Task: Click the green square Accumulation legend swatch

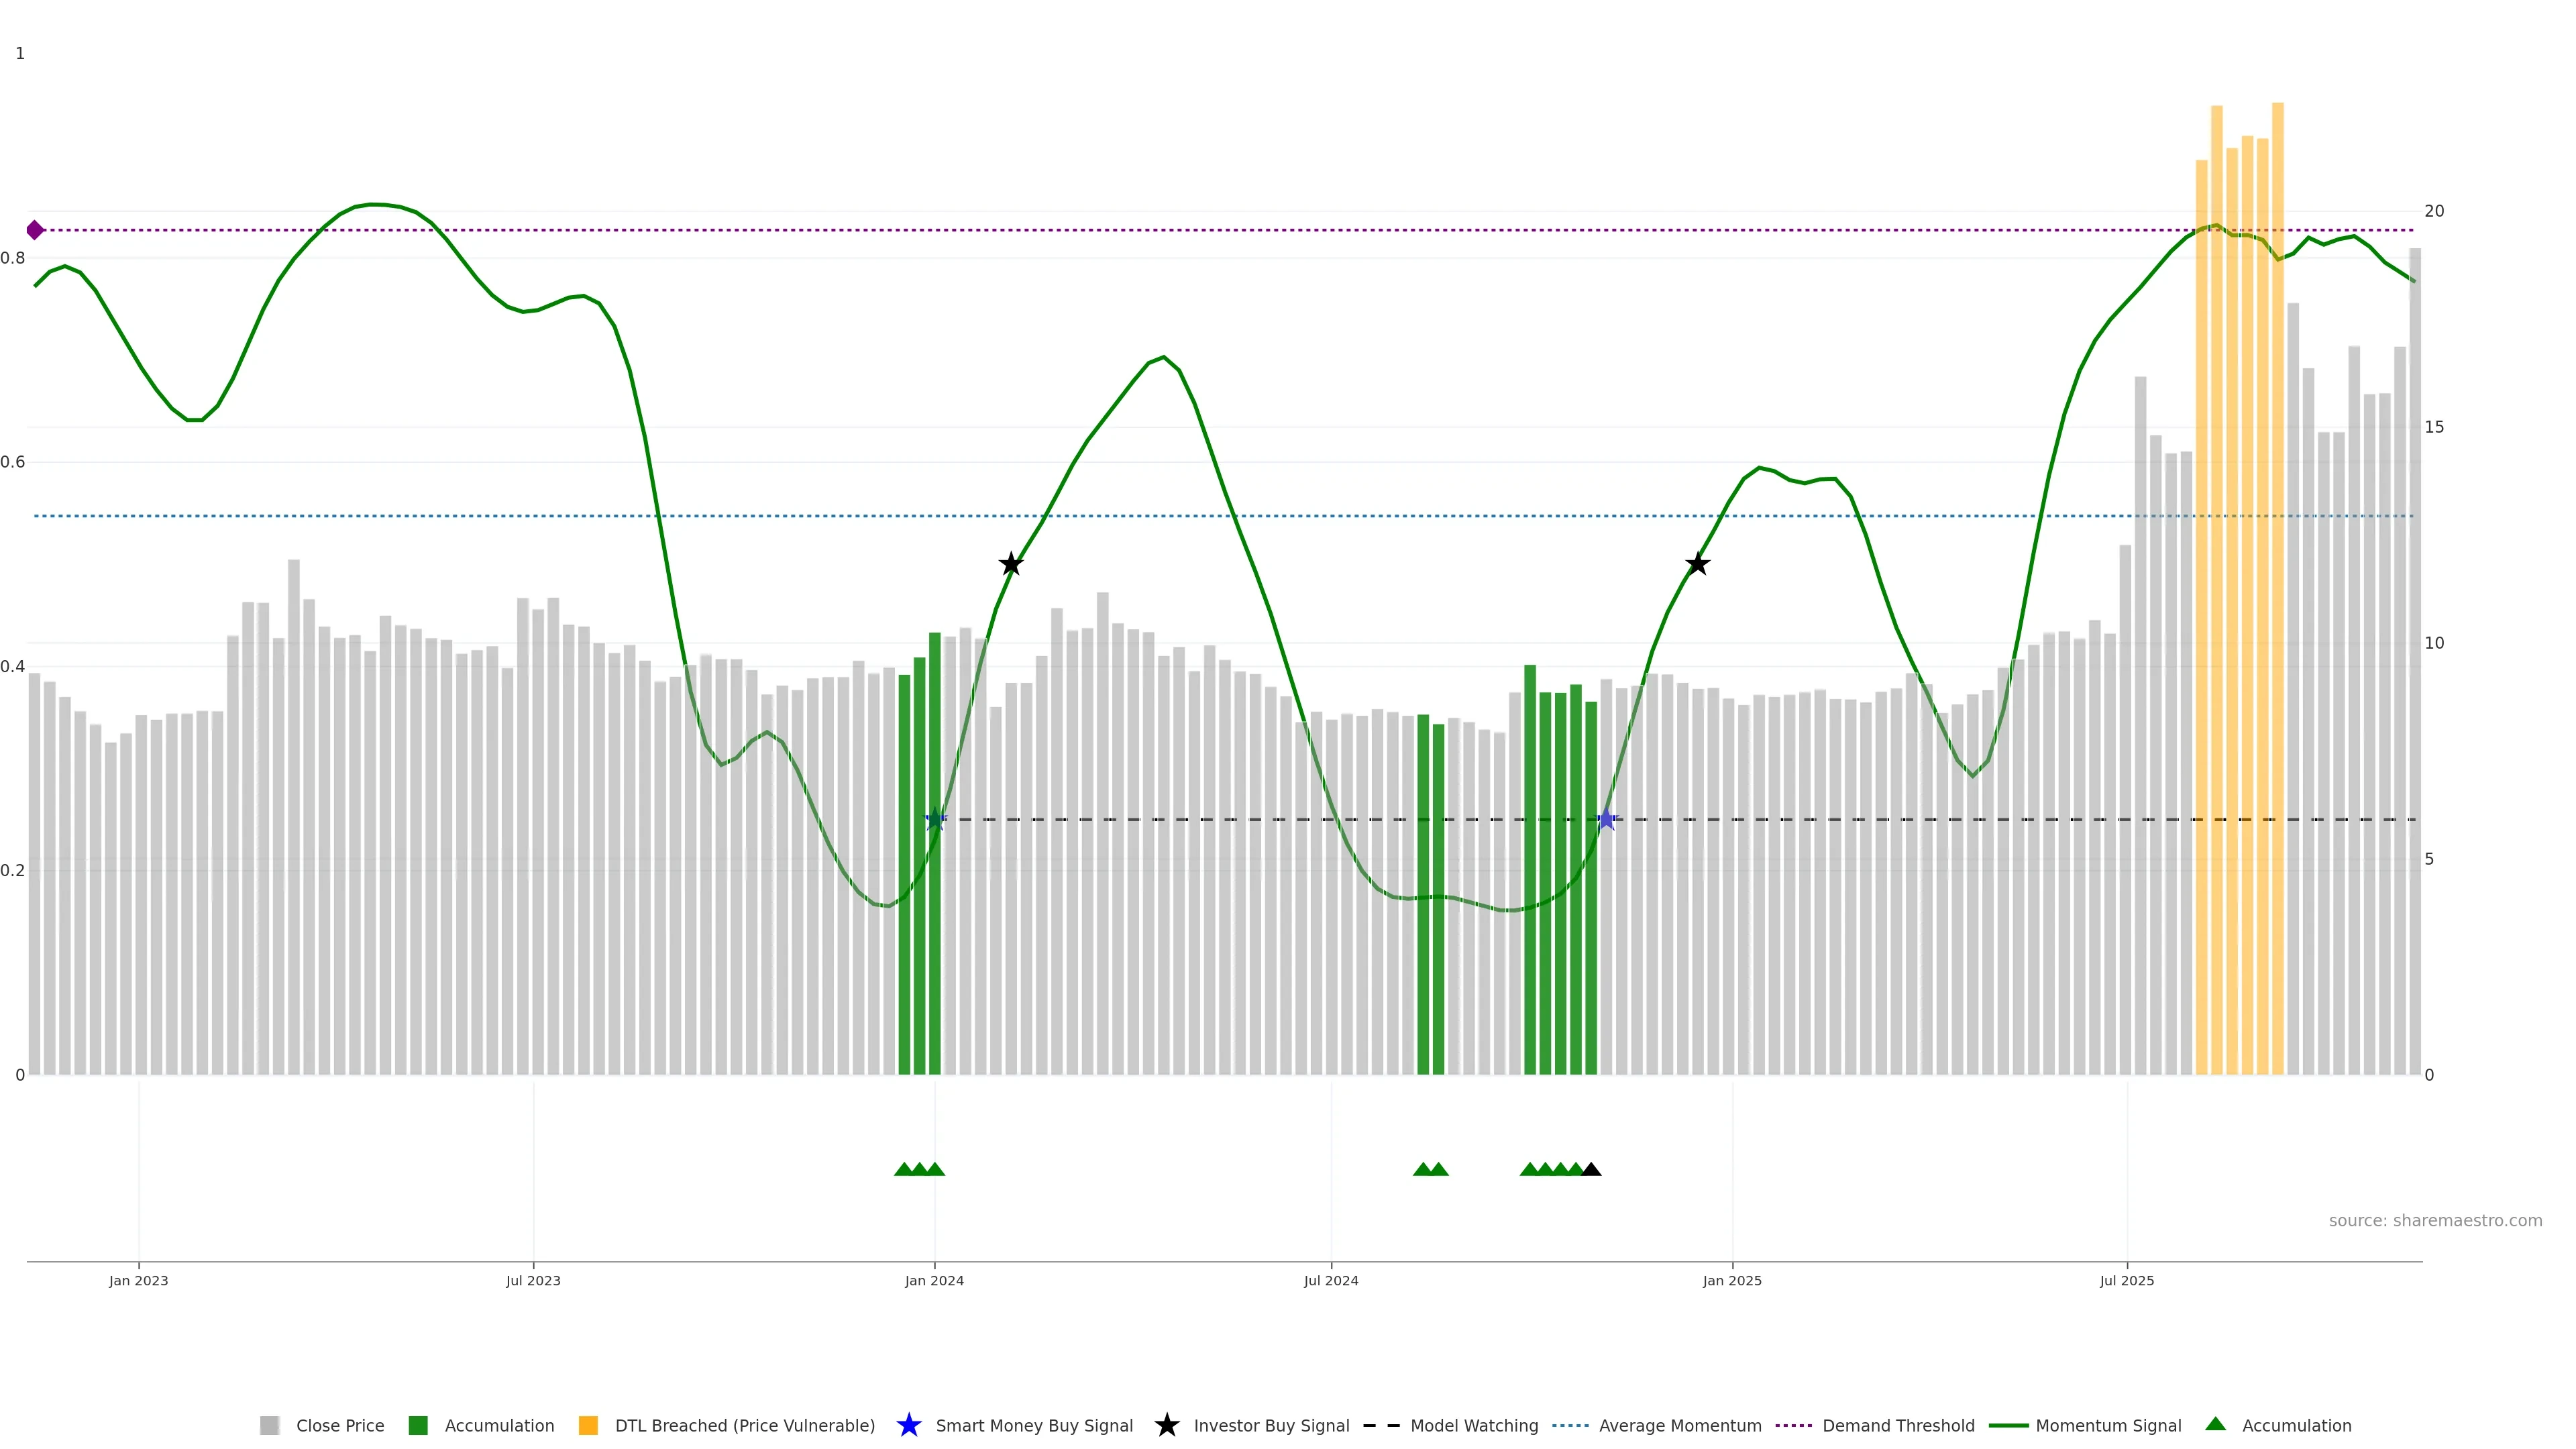Action: pos(418,1425)
